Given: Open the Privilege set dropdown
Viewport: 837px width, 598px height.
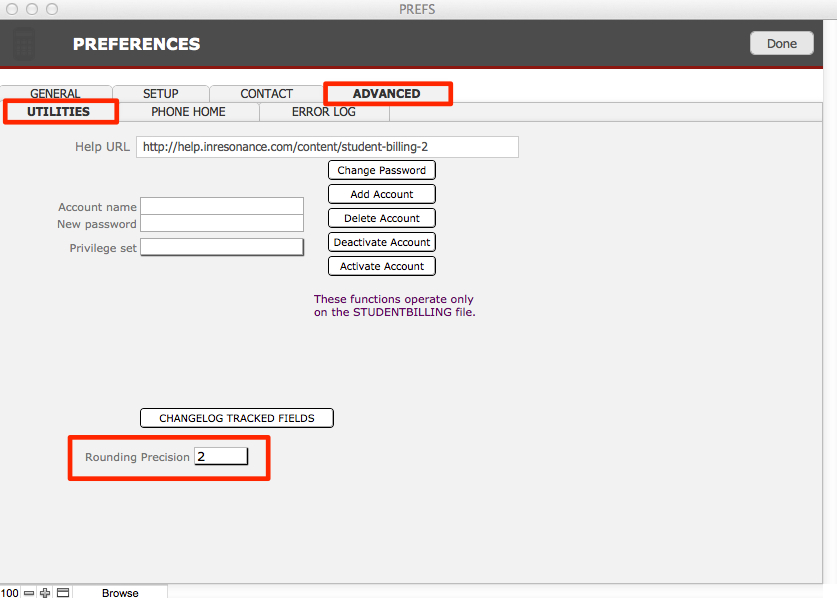Looking at the screenshot, I should [x=221, y=247].
